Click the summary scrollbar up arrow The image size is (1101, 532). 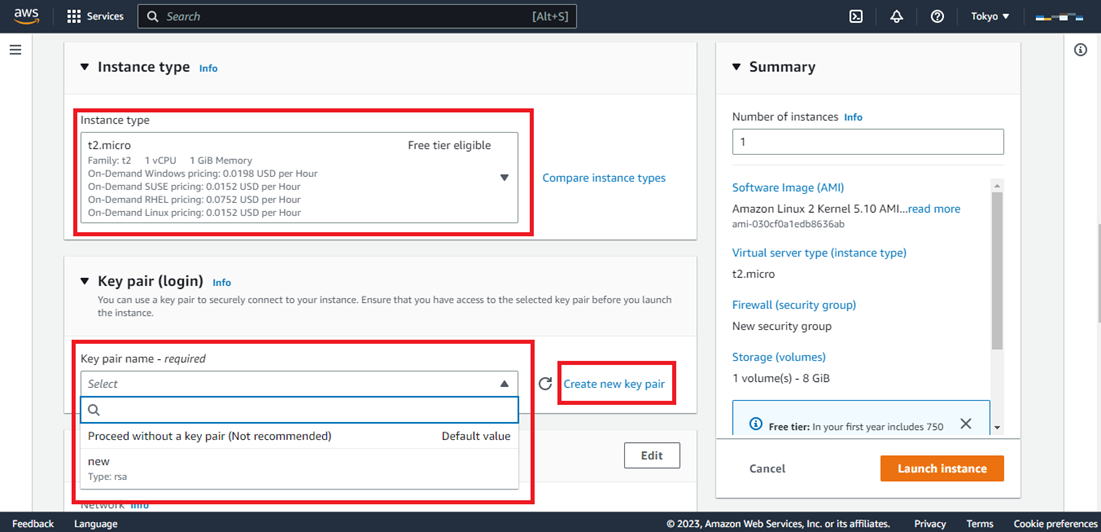(997, 185)
